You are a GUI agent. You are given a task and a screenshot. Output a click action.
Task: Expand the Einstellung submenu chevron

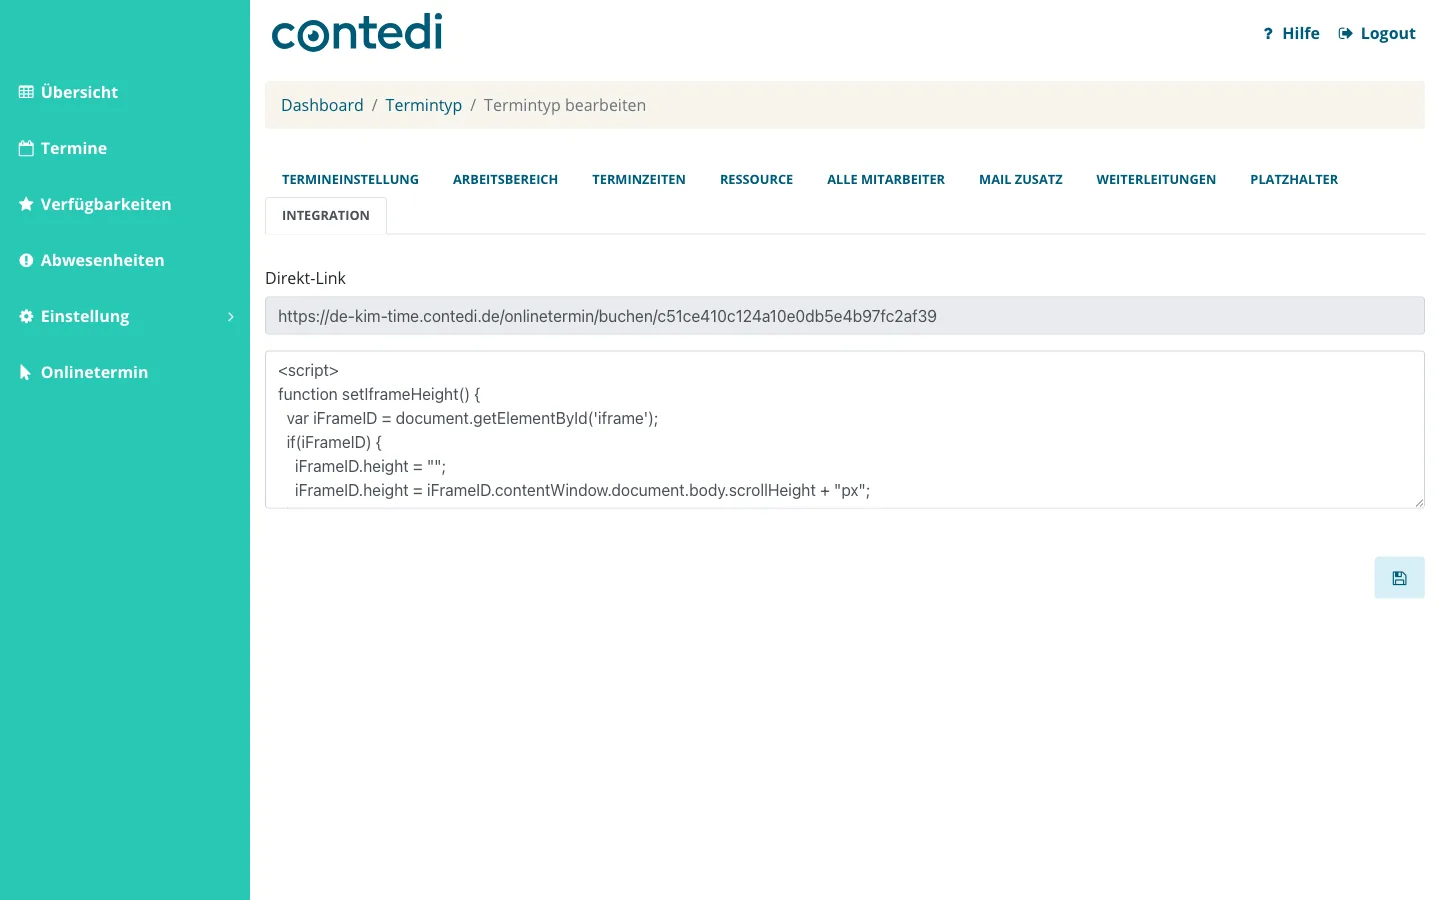coord(231,316)
